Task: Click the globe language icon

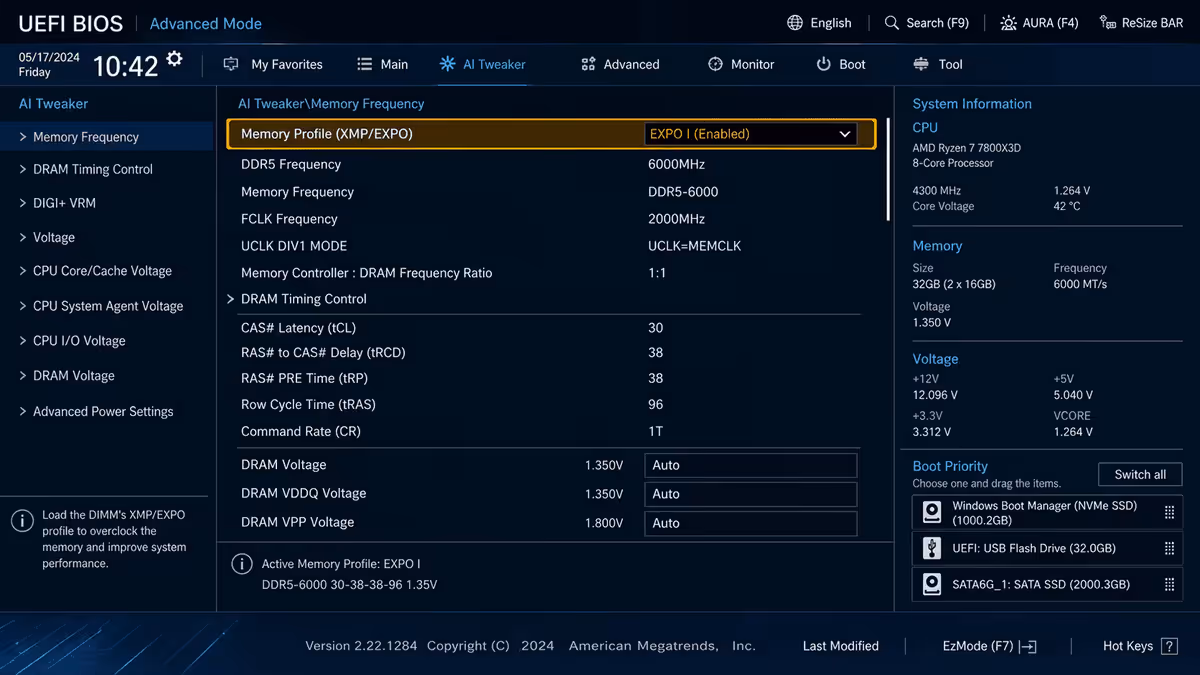Action: pyautogui.click(x=795, y=22)
